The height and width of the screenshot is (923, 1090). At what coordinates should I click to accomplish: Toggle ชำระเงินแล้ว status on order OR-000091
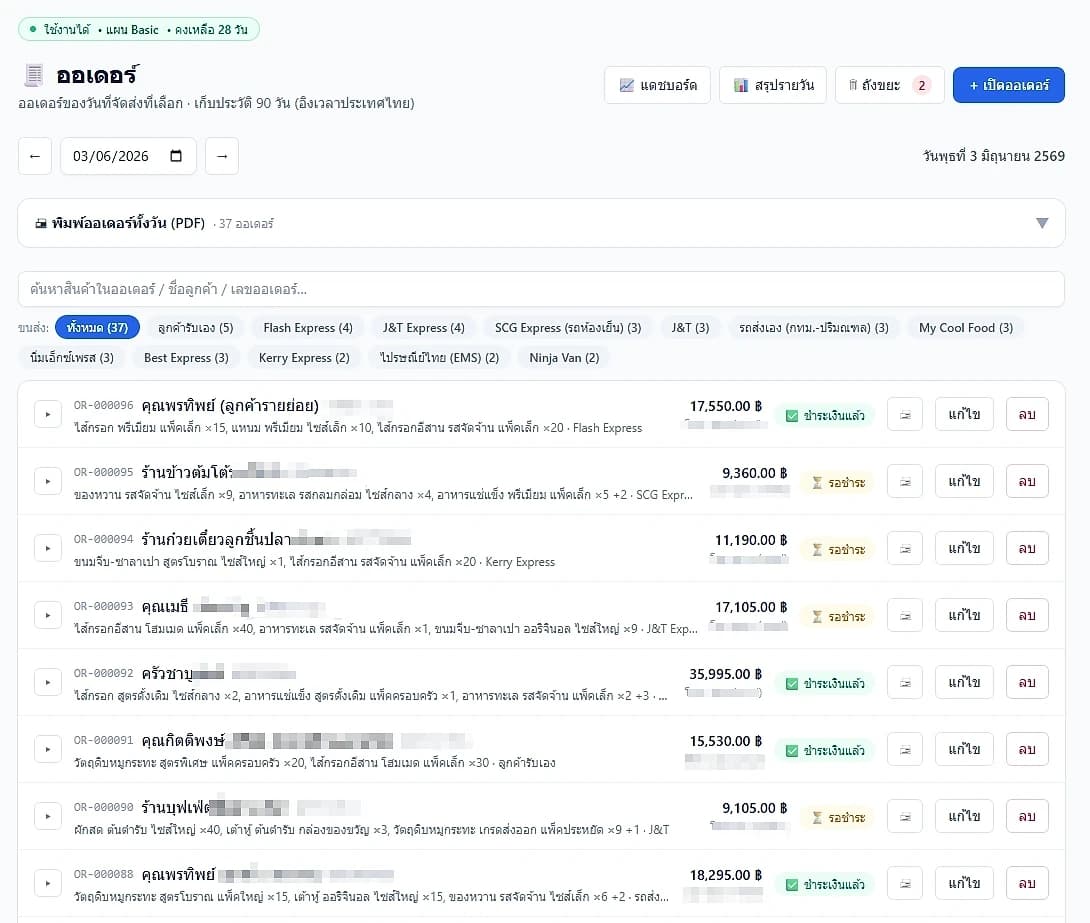click(x=825, y=751)
